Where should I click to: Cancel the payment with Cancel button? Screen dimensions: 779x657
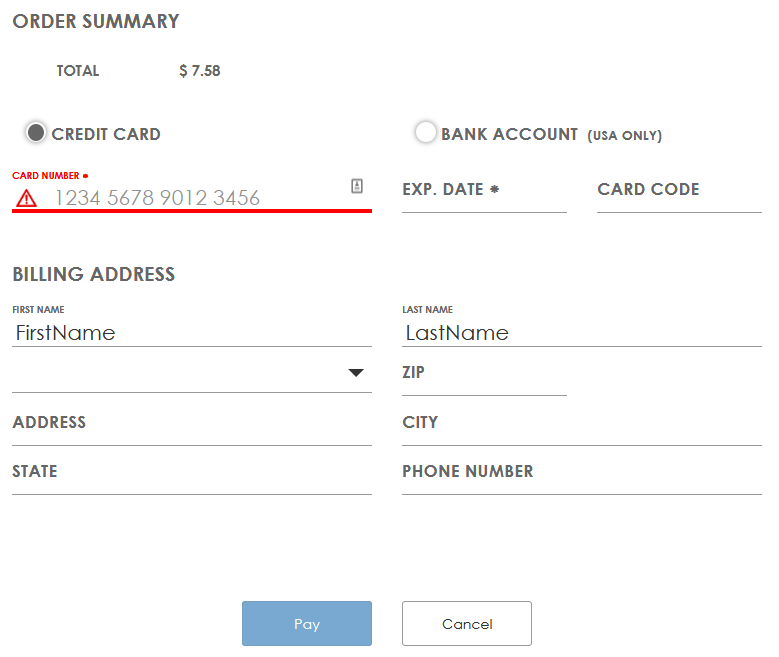(467, 624)
